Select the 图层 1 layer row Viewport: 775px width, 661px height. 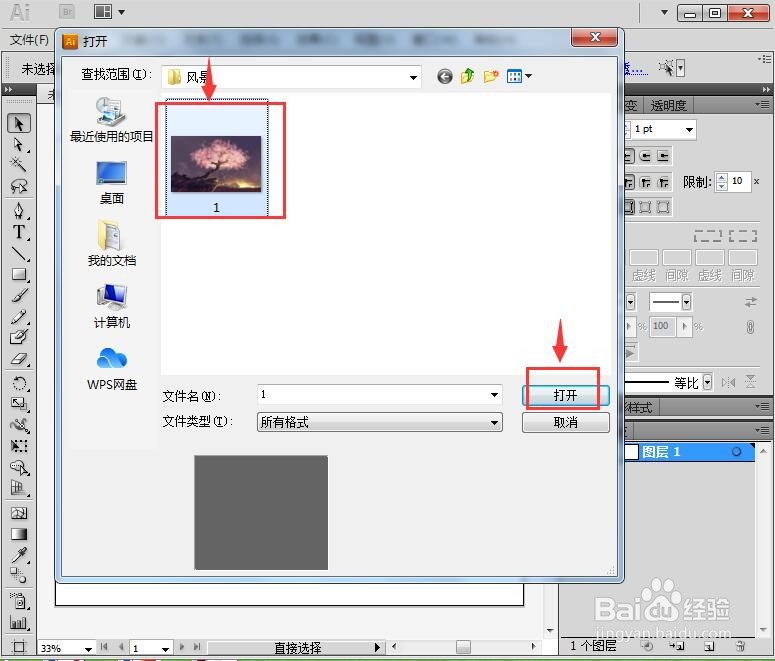point(690,452)
